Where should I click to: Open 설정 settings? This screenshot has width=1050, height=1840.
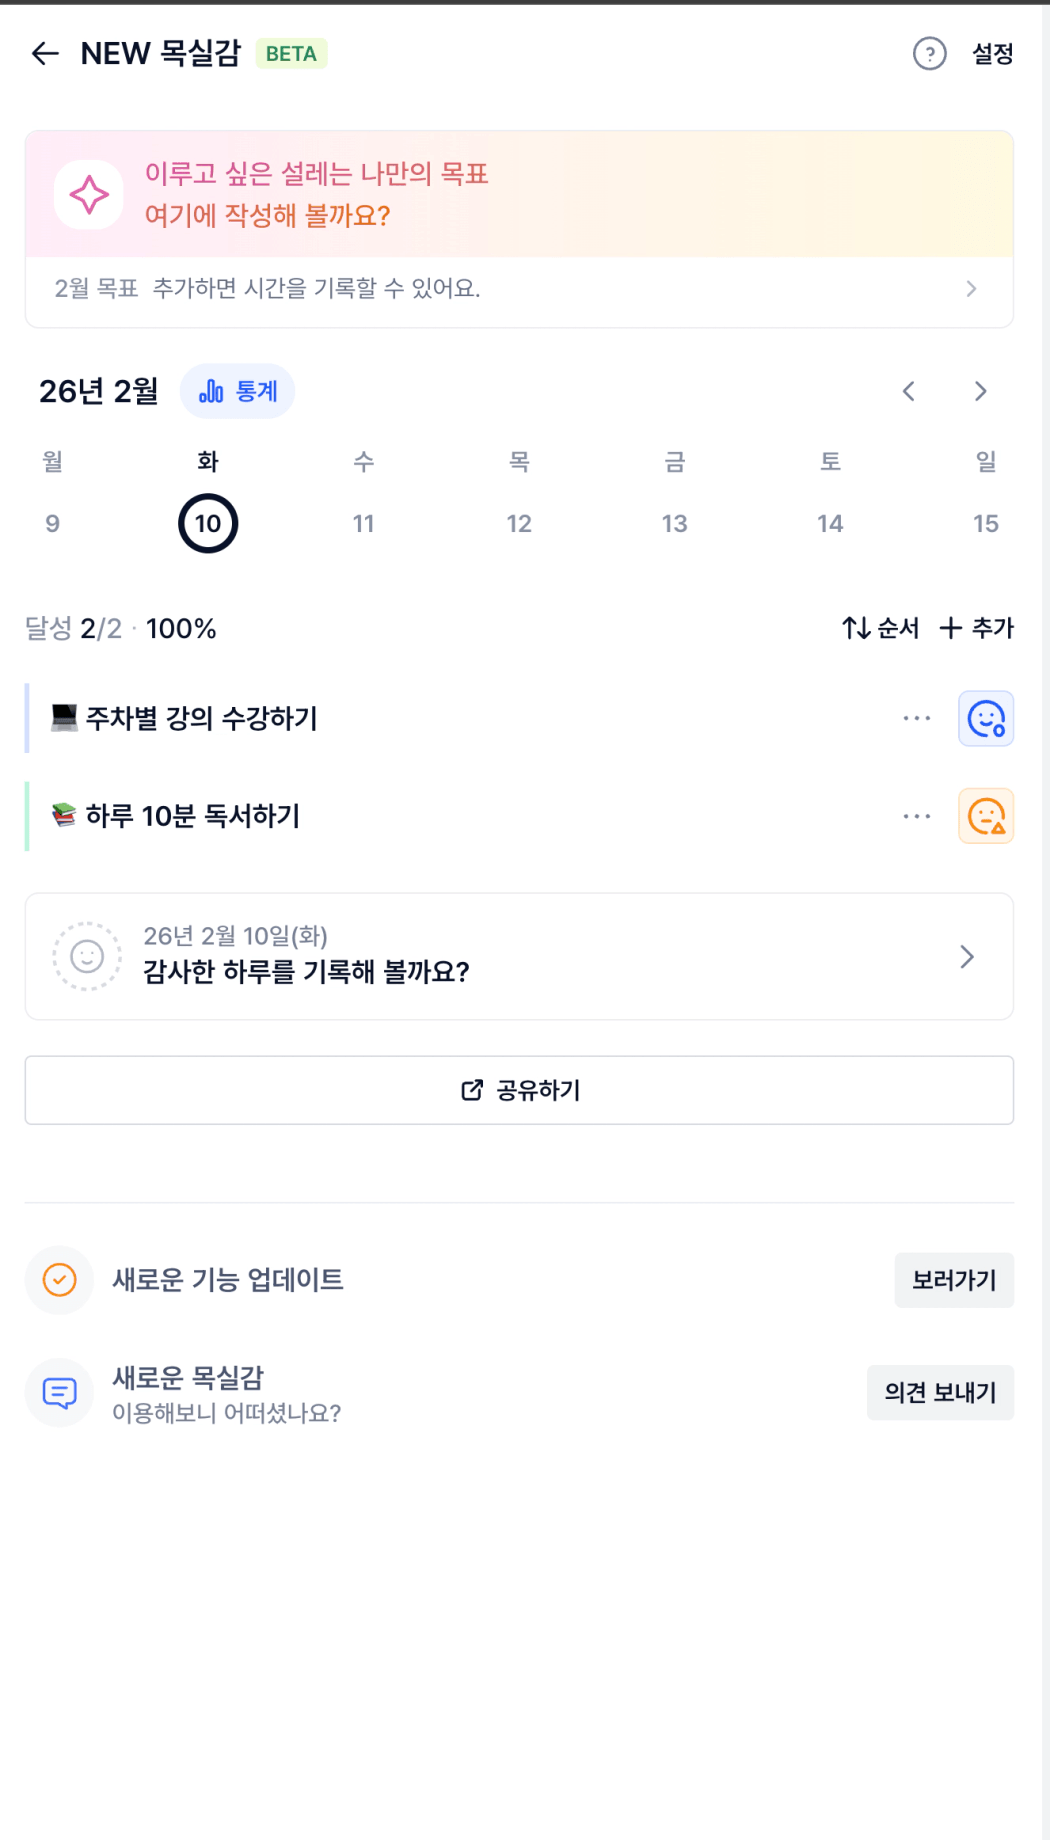click(x=992, y=53)
